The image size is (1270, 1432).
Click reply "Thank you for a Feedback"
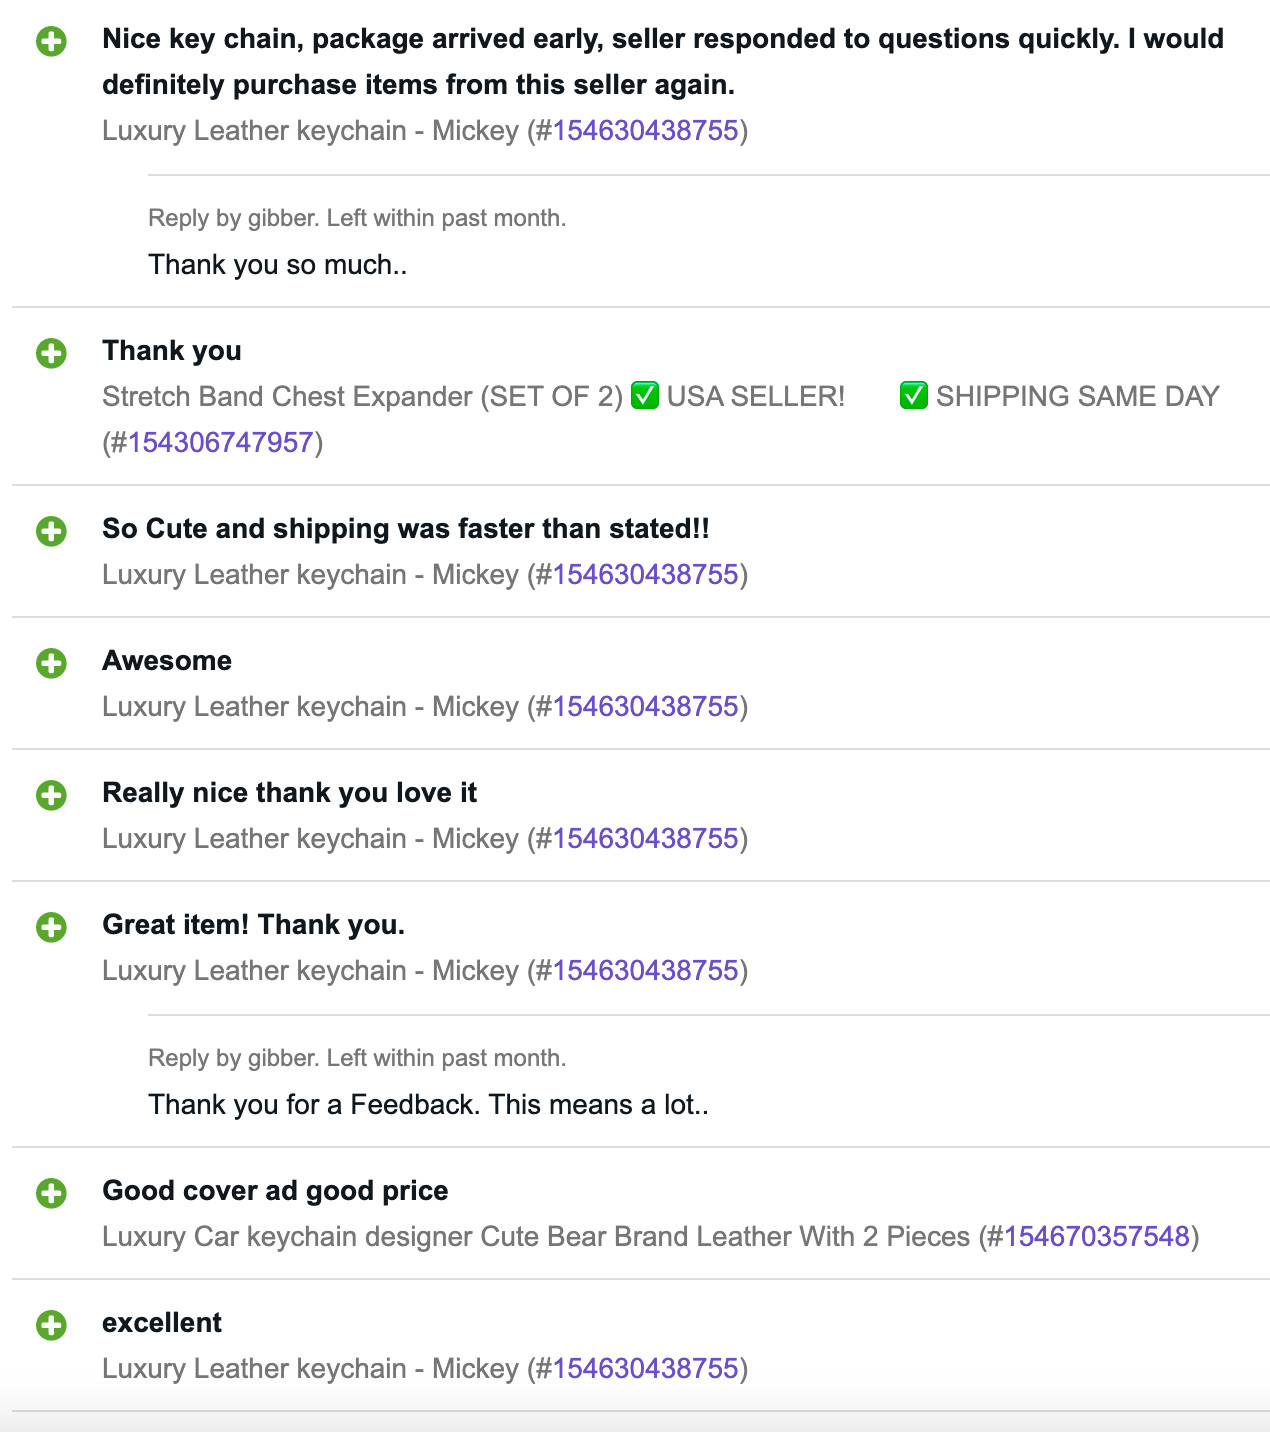(428, 1105)
